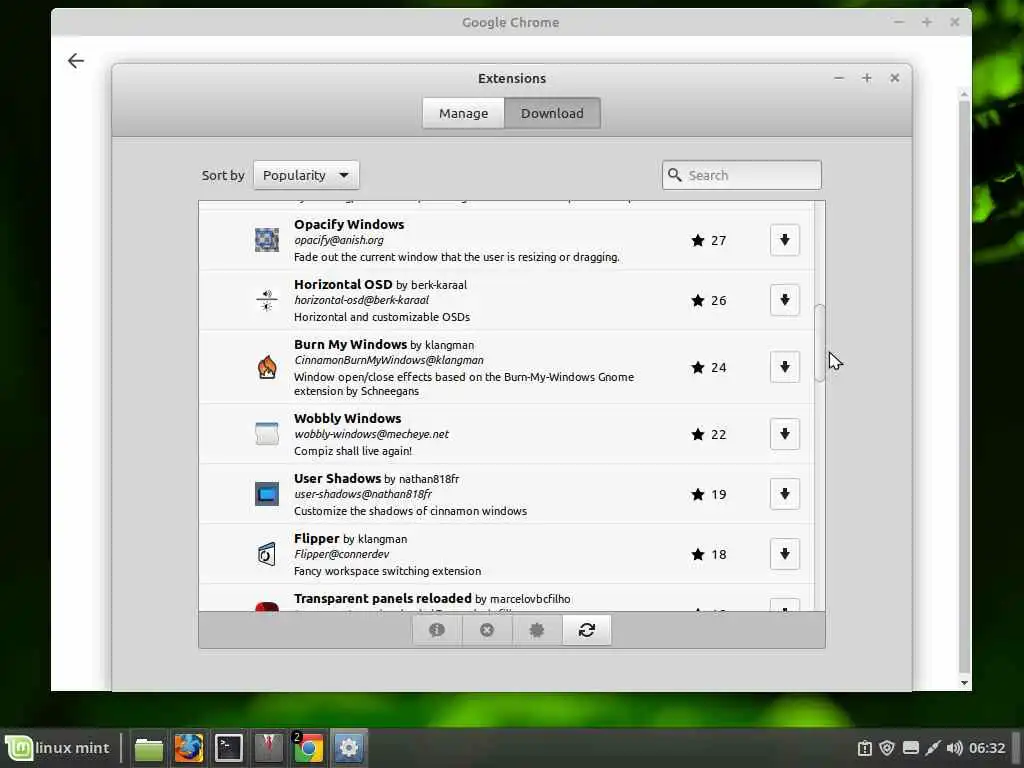Viewport: 1024px width, 768px height.
Task: Switch to the settings window in taskbar
Action: tap(349, 748)
